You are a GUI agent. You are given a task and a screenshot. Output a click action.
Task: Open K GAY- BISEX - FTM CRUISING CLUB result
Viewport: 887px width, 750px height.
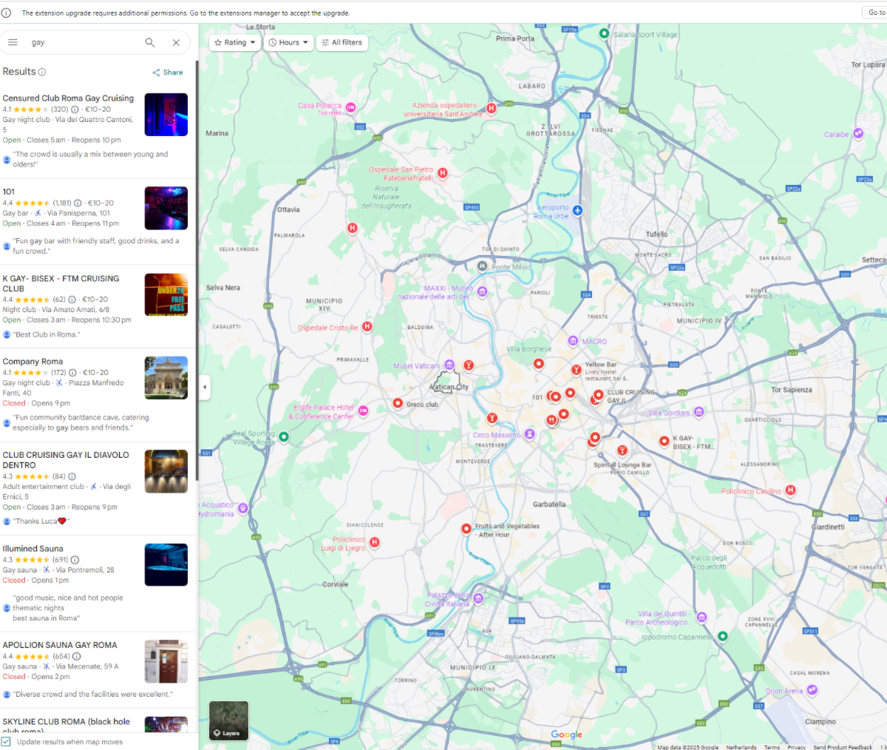[x=61, y=283]
